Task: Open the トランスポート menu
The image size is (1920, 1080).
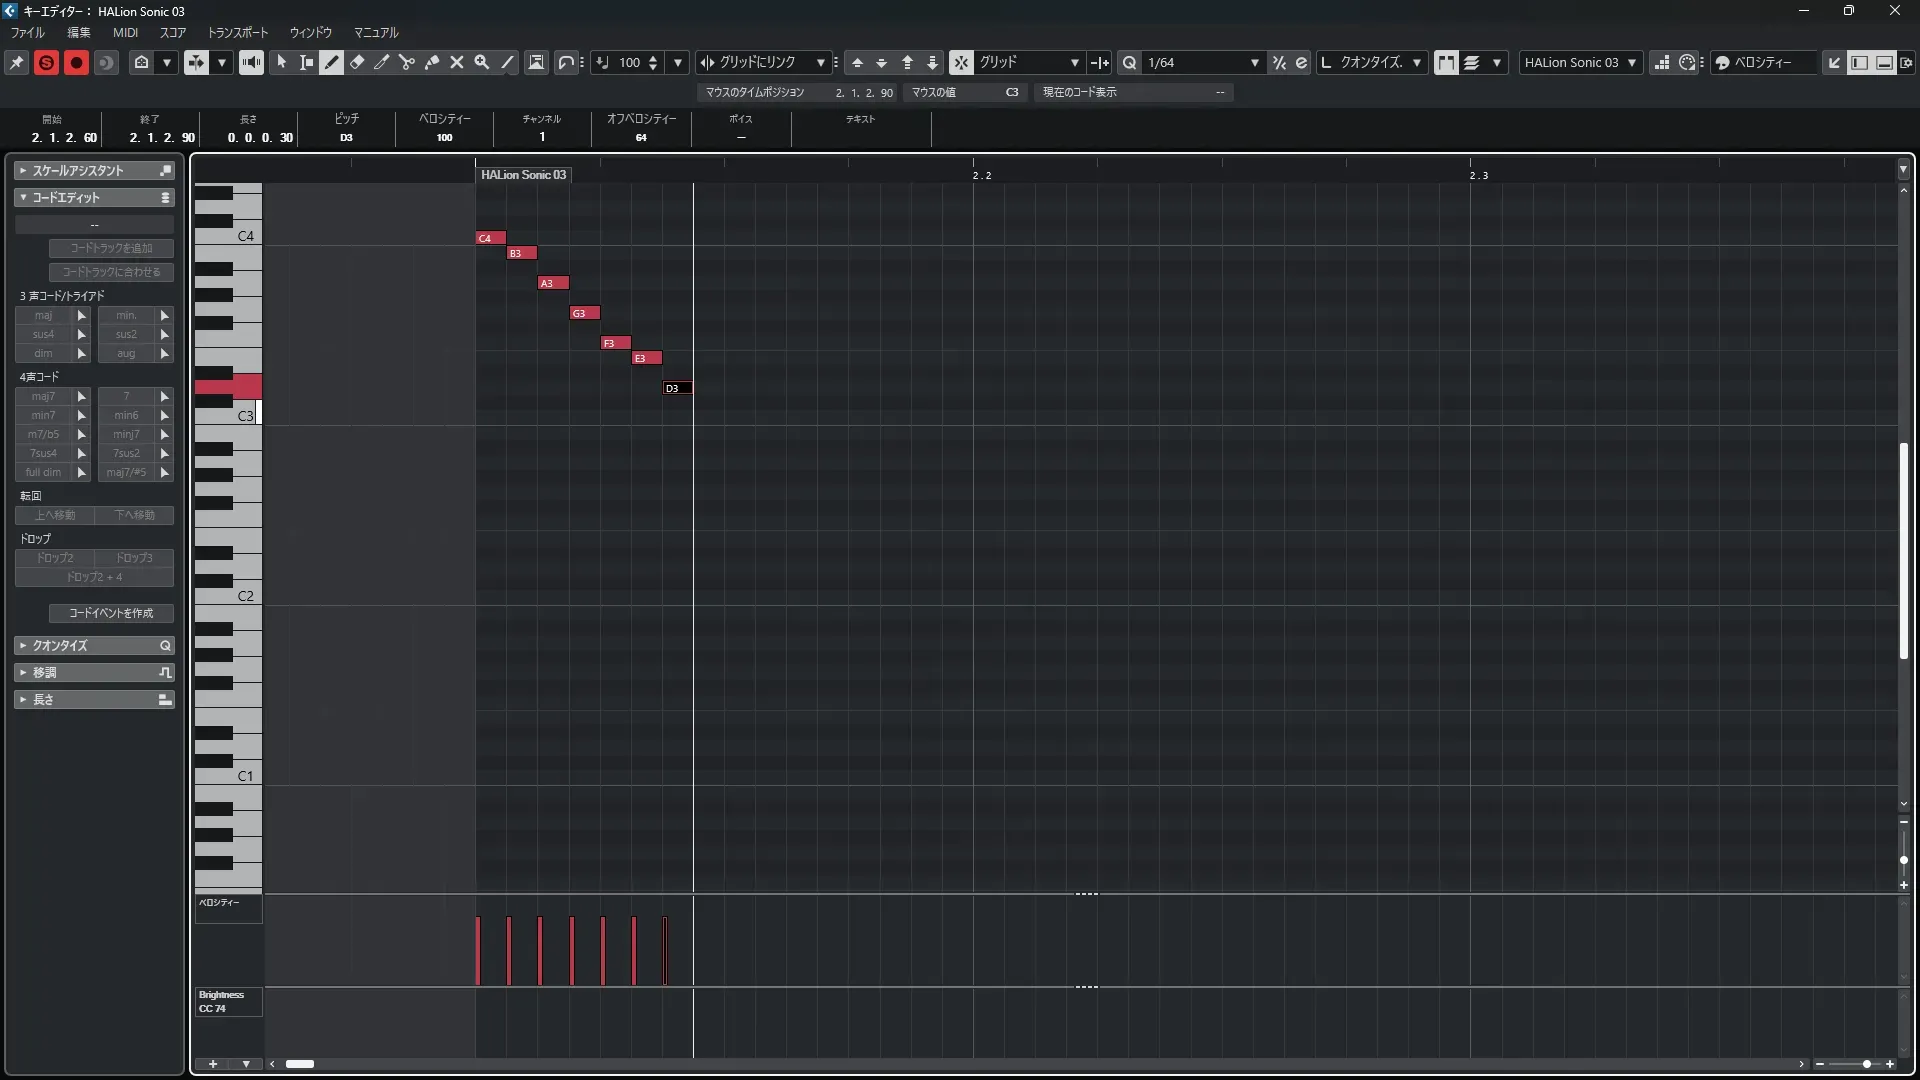Action: pos(237,32)
